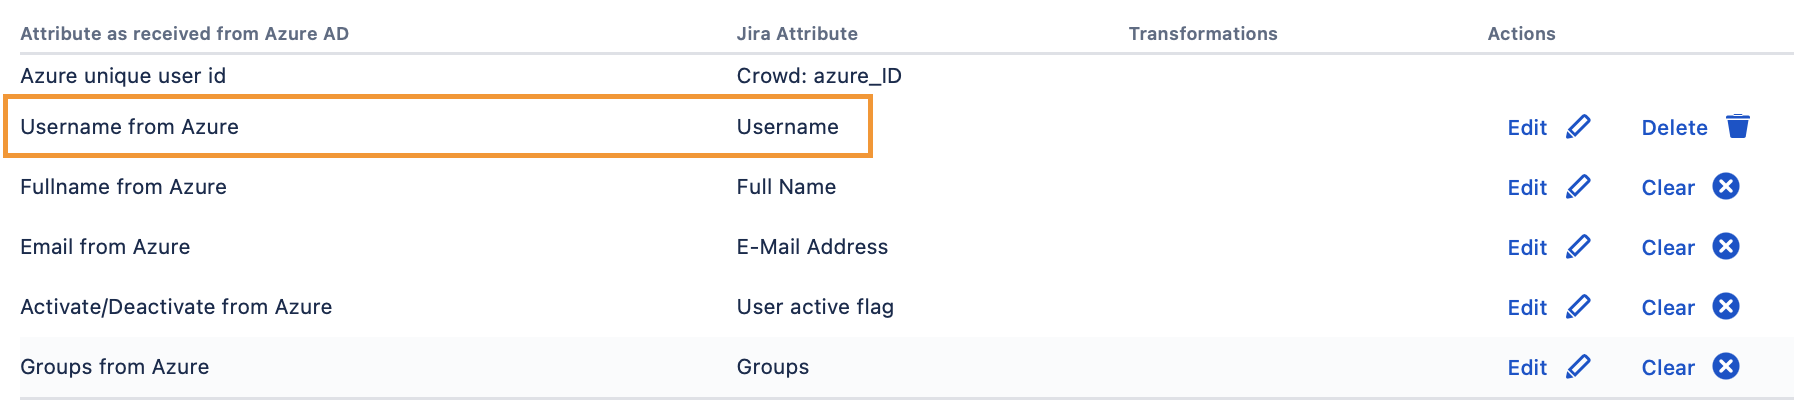The width and height of the screenshot is (1794, 418).
Task: Click pencil icon in Email from Azure row
Action: tap(1578, 247)
